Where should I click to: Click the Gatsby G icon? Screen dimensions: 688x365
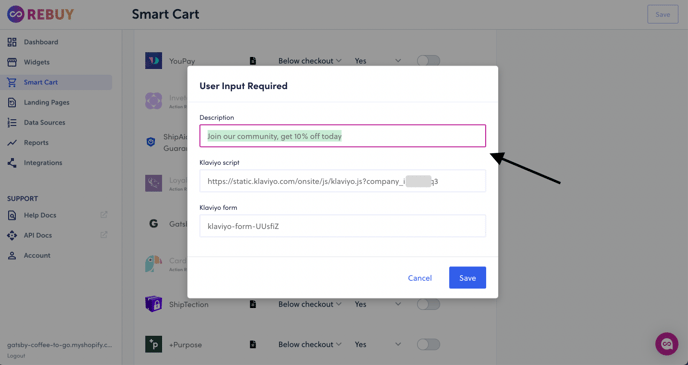[x=154, y=224]
